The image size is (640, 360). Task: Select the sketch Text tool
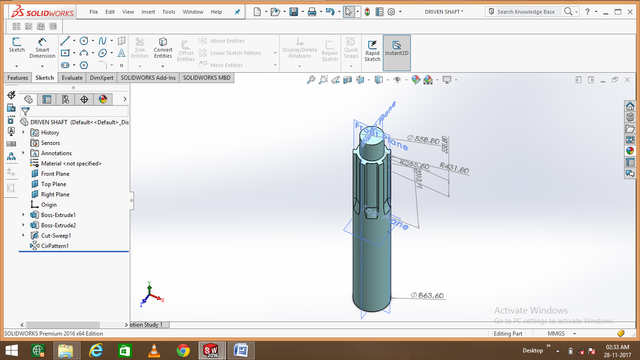121,53
